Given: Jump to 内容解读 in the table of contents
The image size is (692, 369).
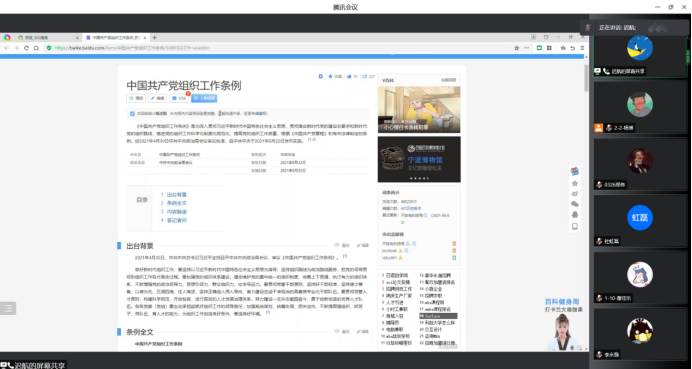Looking at the screenshot, I should pyautogui.click(x=177, y=212).
